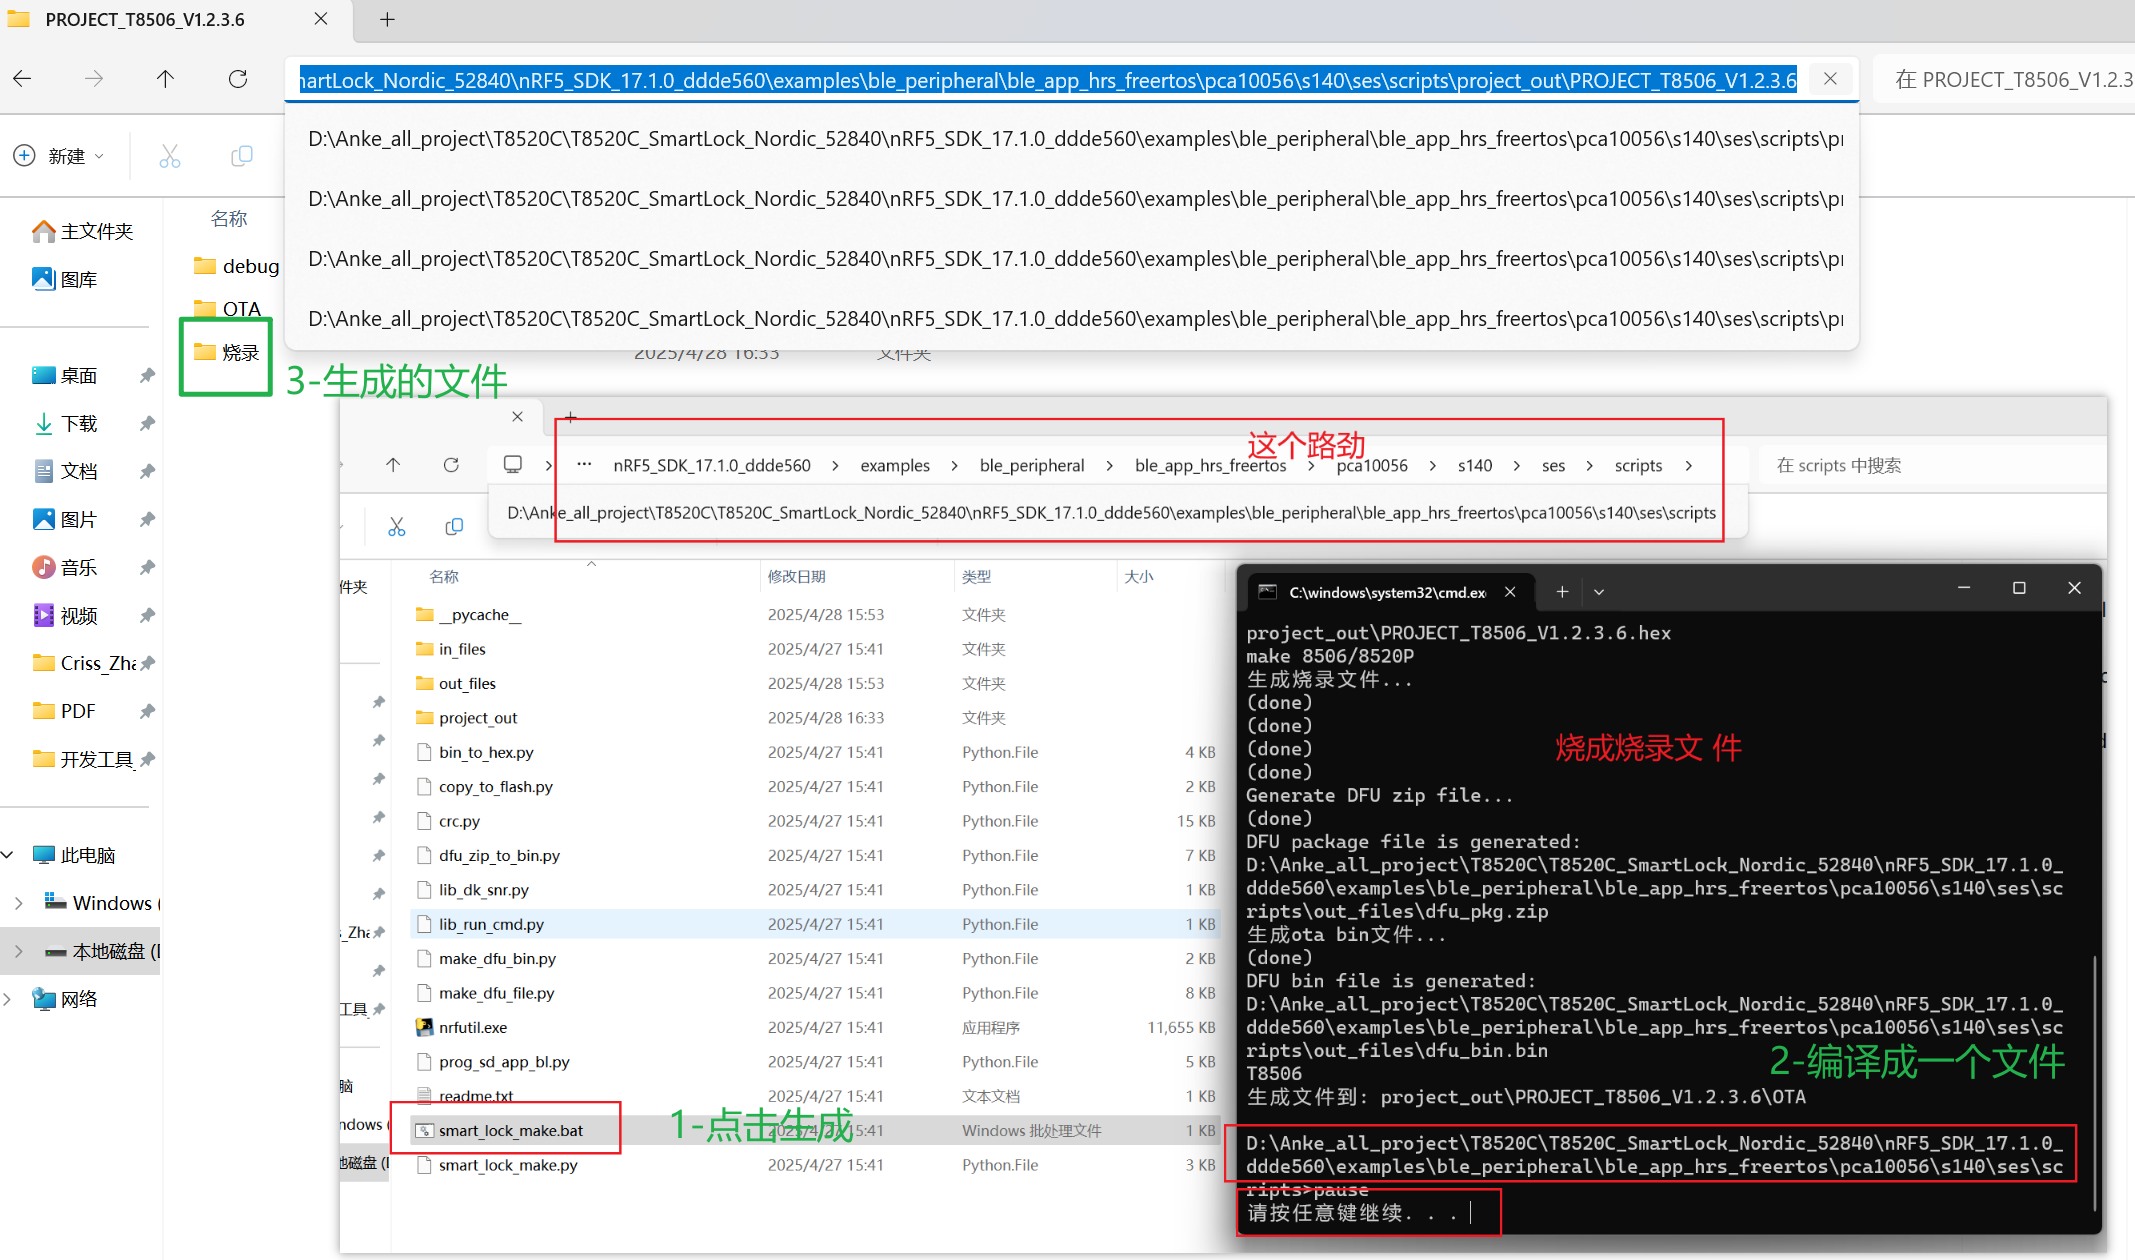
Task: Clear the address bar with X icon
Action: [1830, 79]
